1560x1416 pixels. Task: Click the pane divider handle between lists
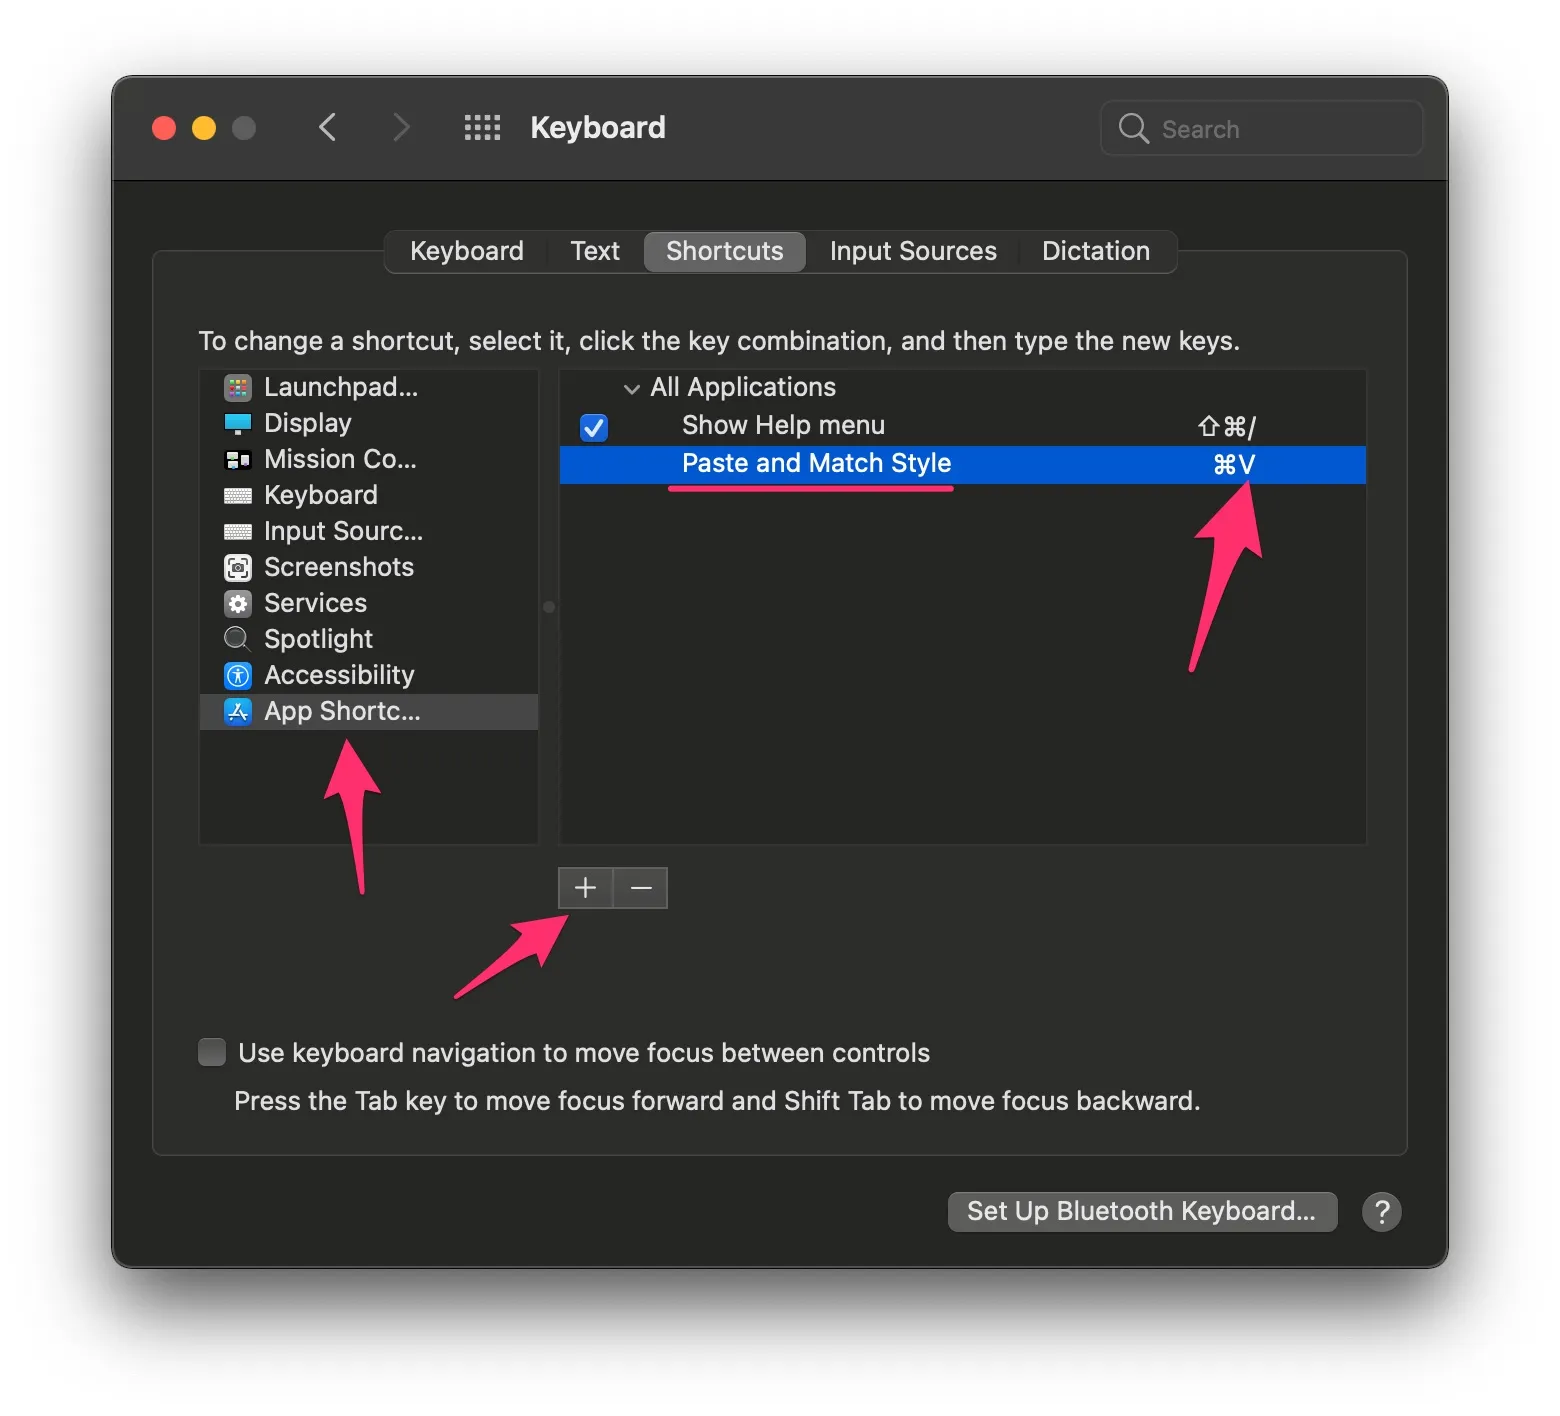(x=549, y=607)
